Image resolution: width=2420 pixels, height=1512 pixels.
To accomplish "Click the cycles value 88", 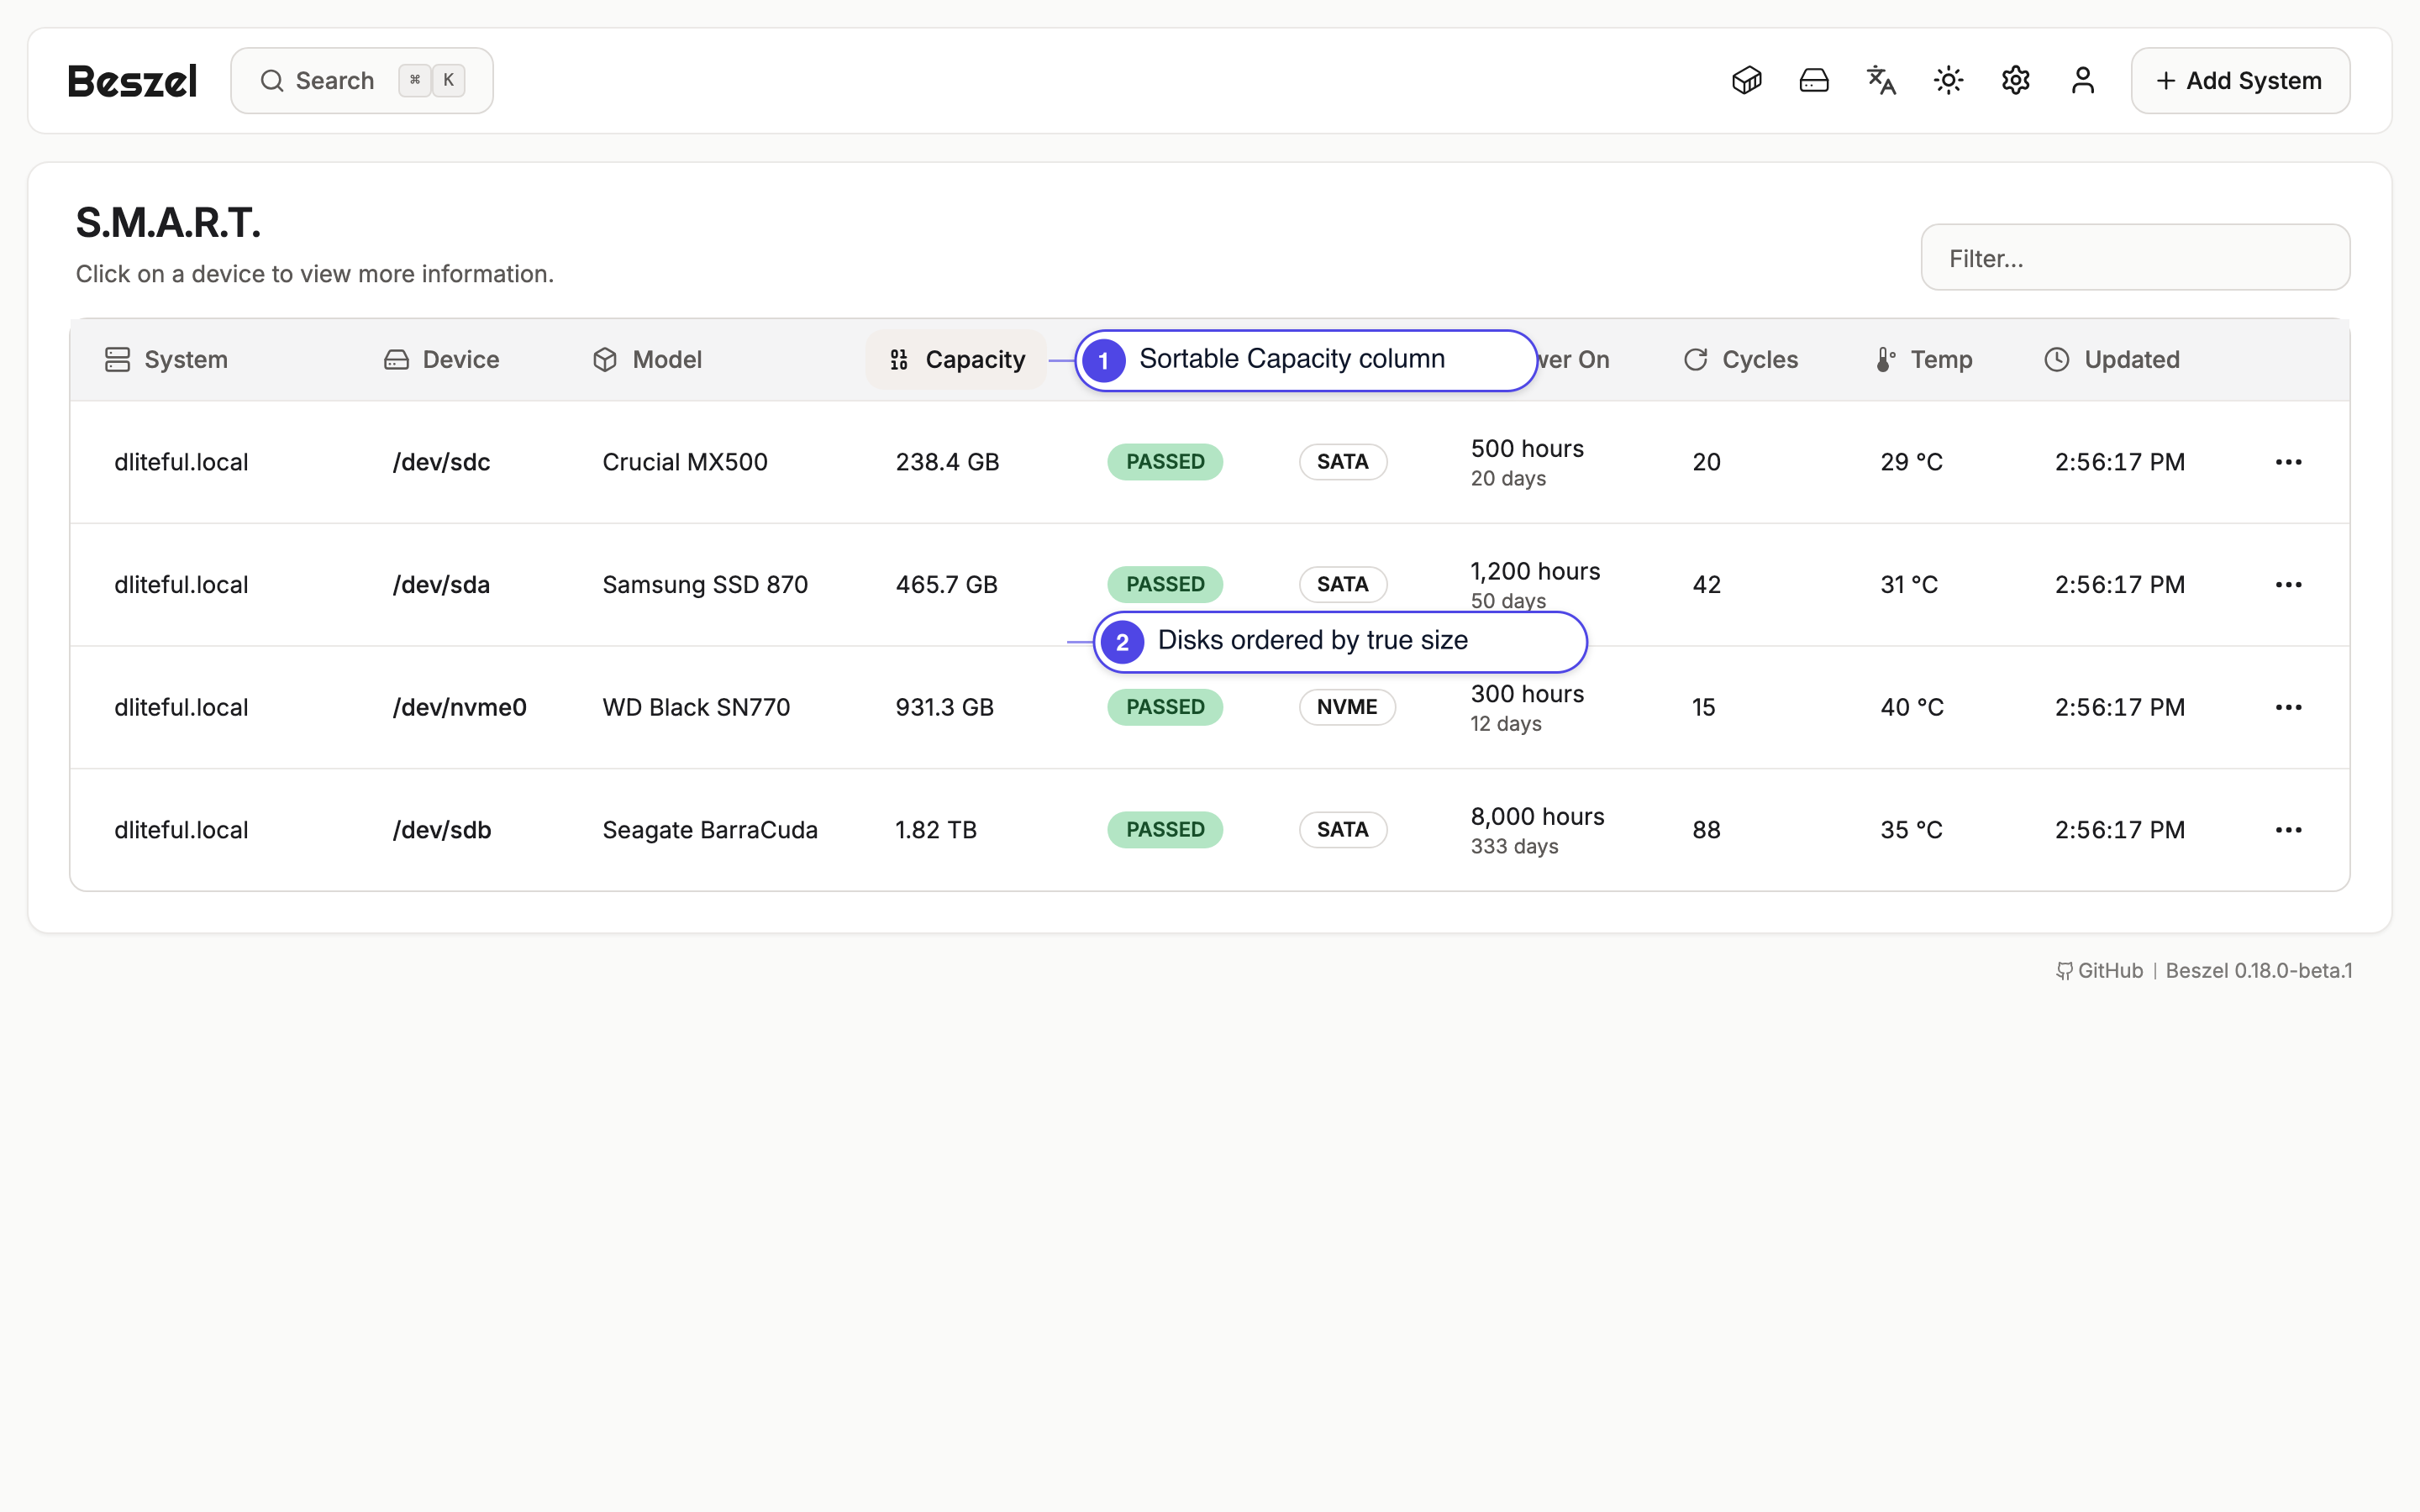I will click(1706, 830).
